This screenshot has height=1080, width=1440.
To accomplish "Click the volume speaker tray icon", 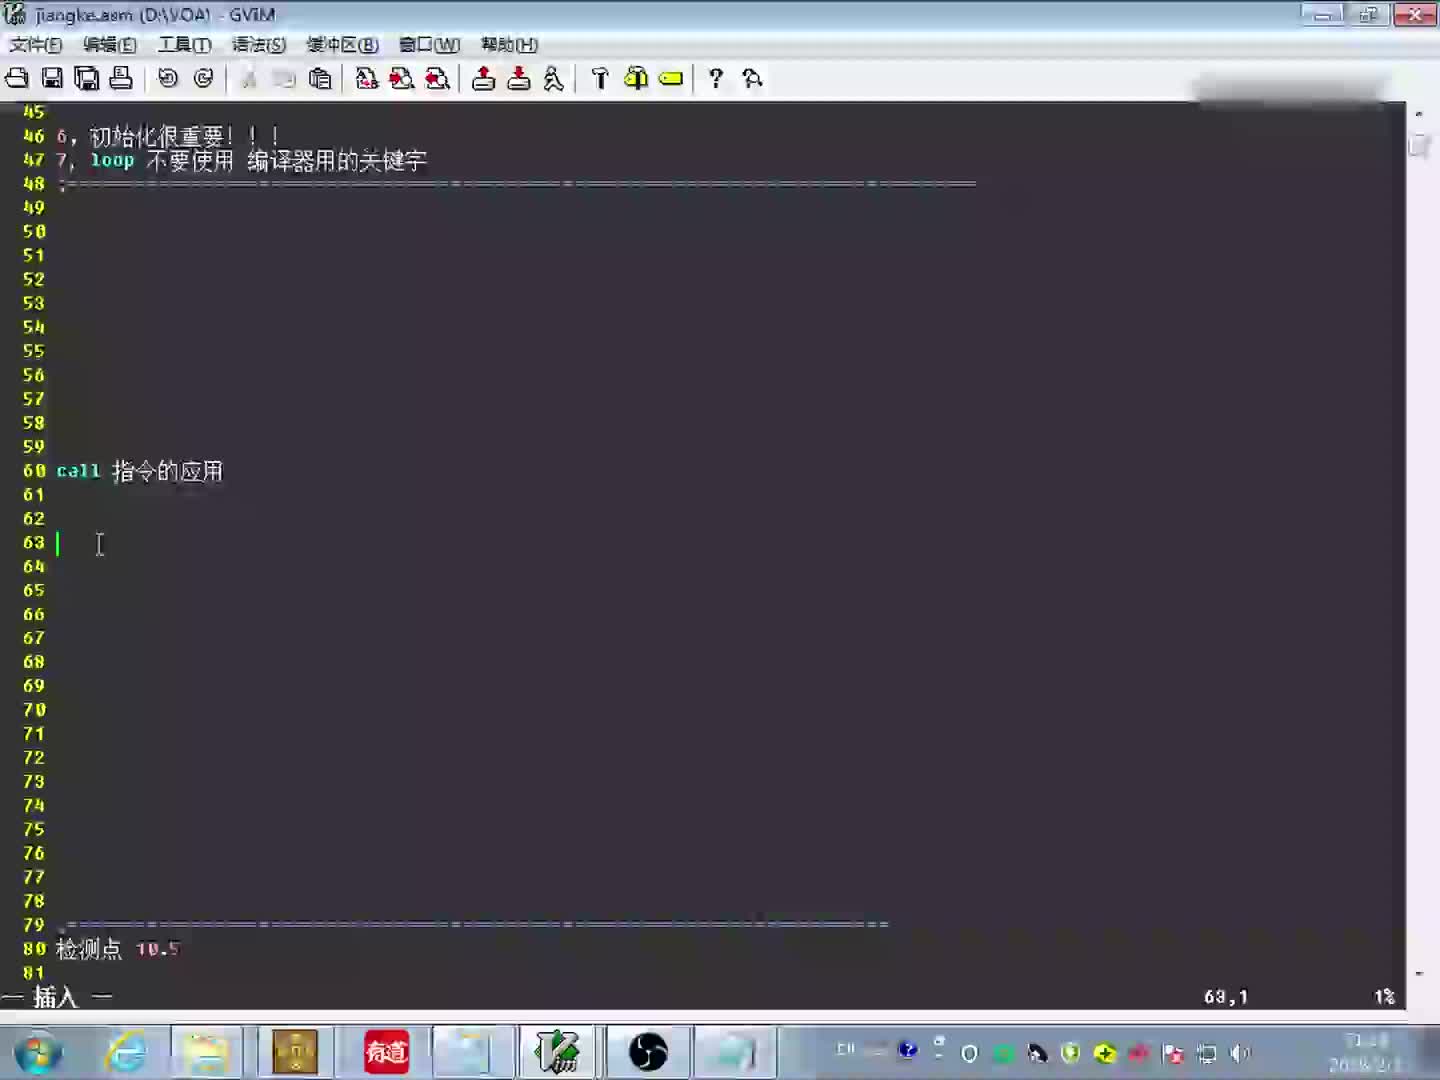I will pyautogui.click(x=1240, y=1053).
